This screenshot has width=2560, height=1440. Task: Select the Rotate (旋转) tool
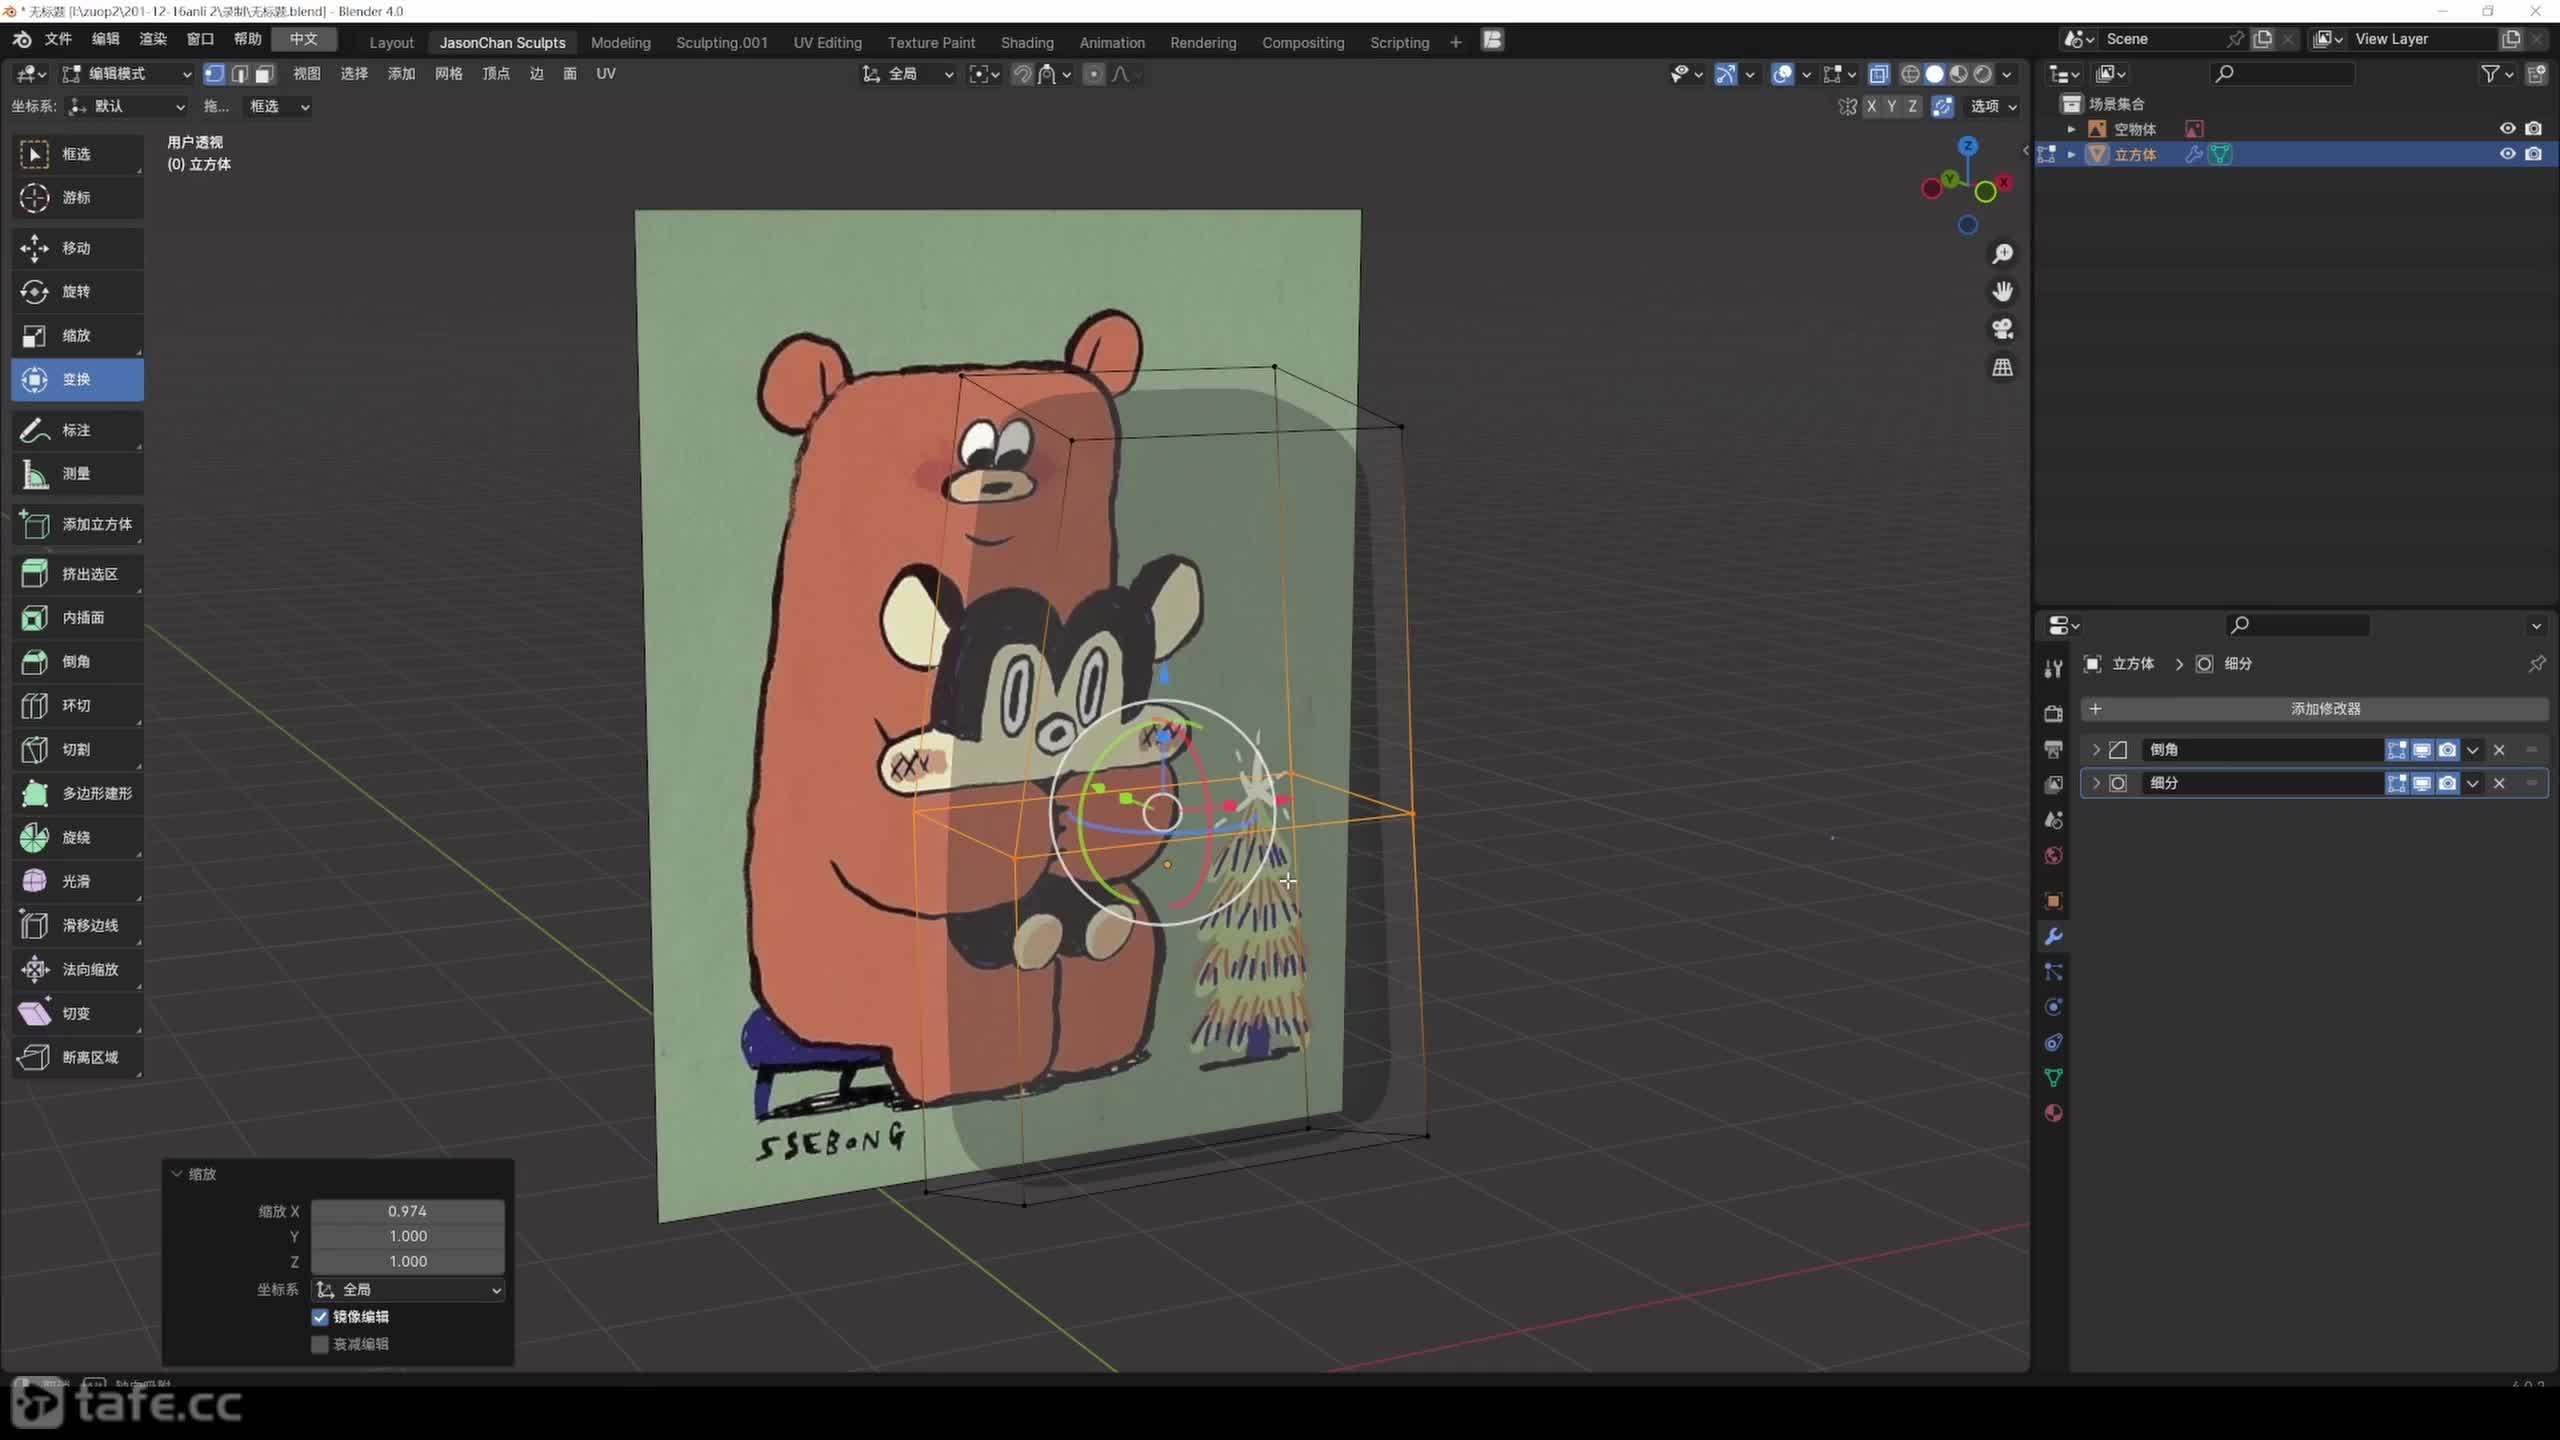[x=78, y=292]
